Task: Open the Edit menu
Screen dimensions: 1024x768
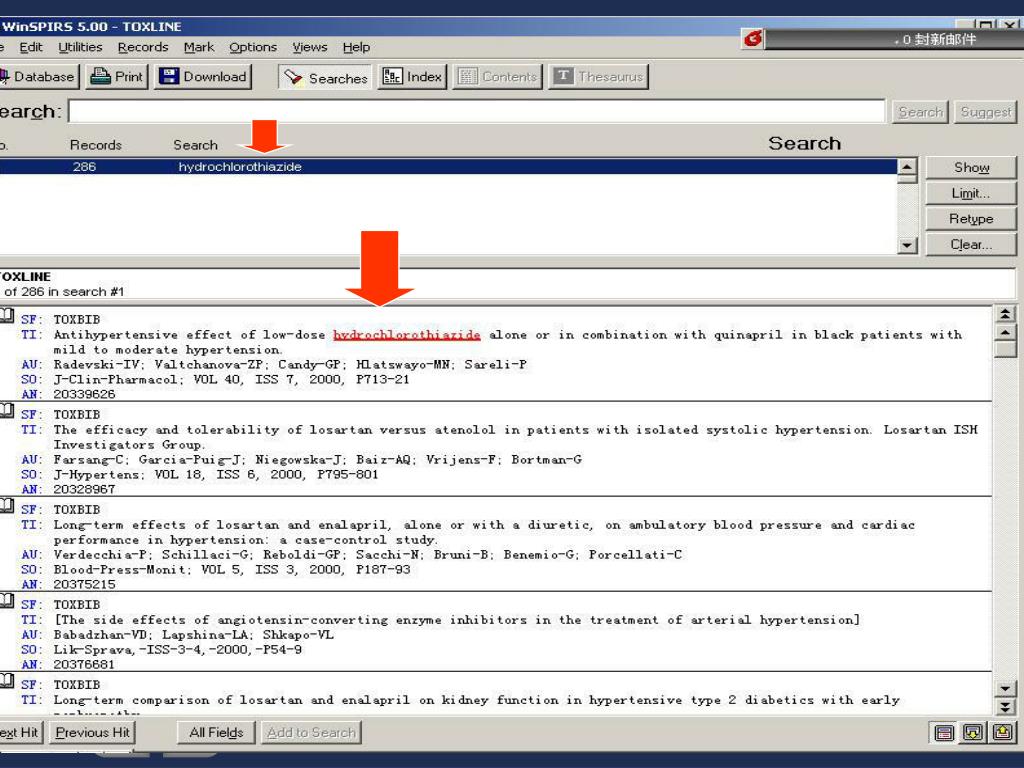Action: [31, 47]
